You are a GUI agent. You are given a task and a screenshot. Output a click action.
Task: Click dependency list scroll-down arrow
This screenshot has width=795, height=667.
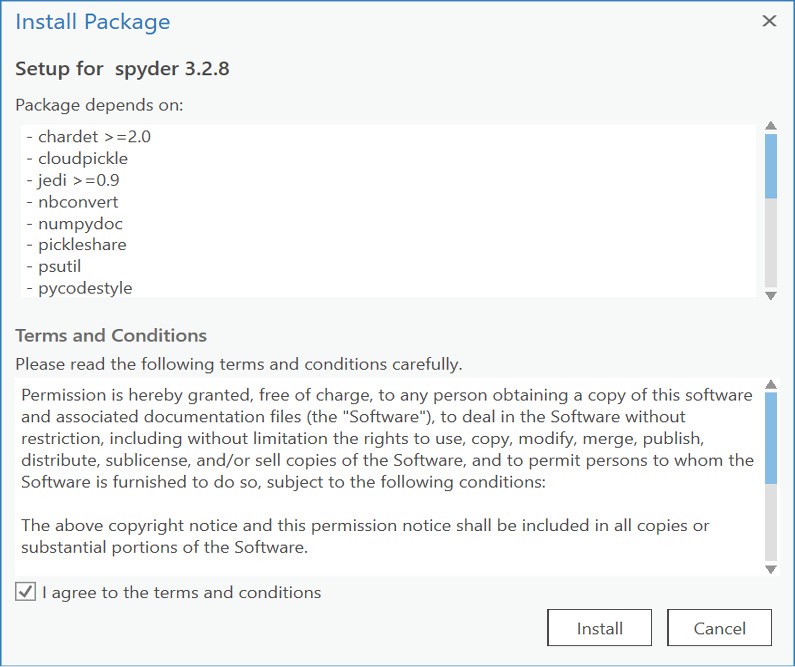[x=771, y=295]
